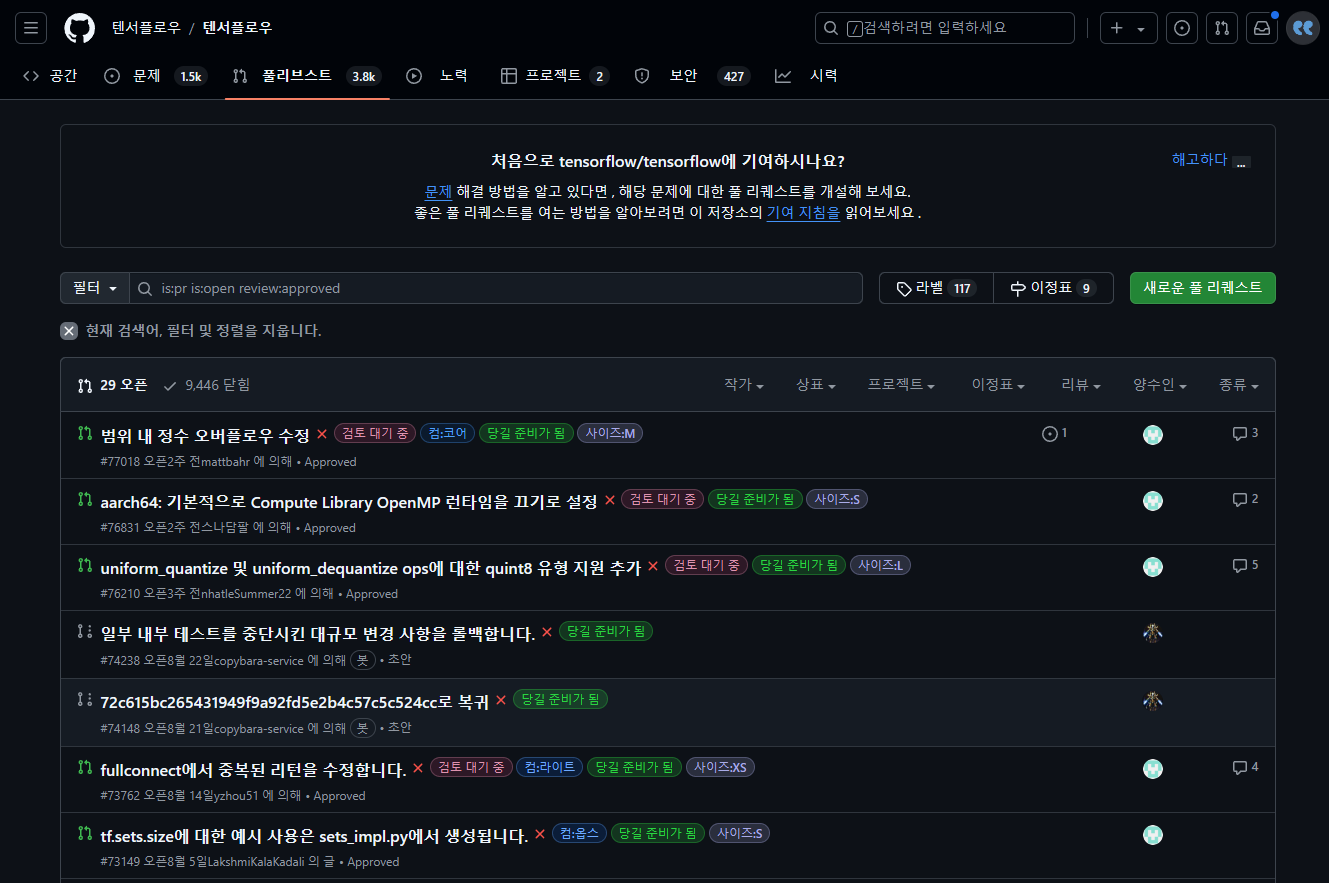Expand the 상표 label filter

pyautogui.click(x=816, y=385)
